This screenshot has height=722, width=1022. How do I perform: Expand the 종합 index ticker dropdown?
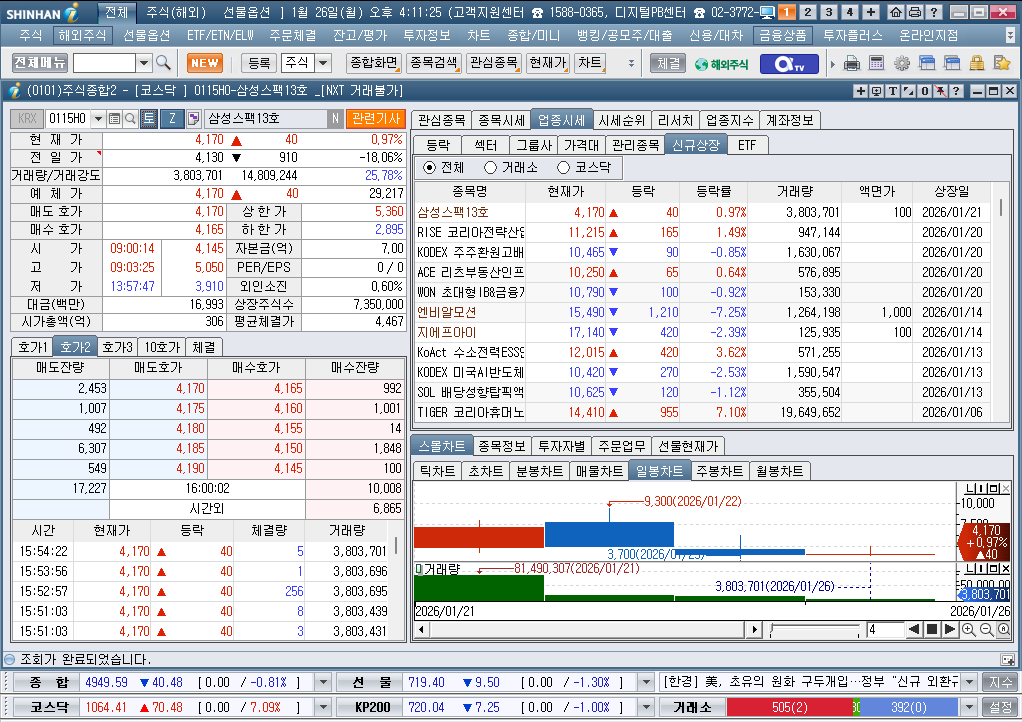[x=323, y=682]
